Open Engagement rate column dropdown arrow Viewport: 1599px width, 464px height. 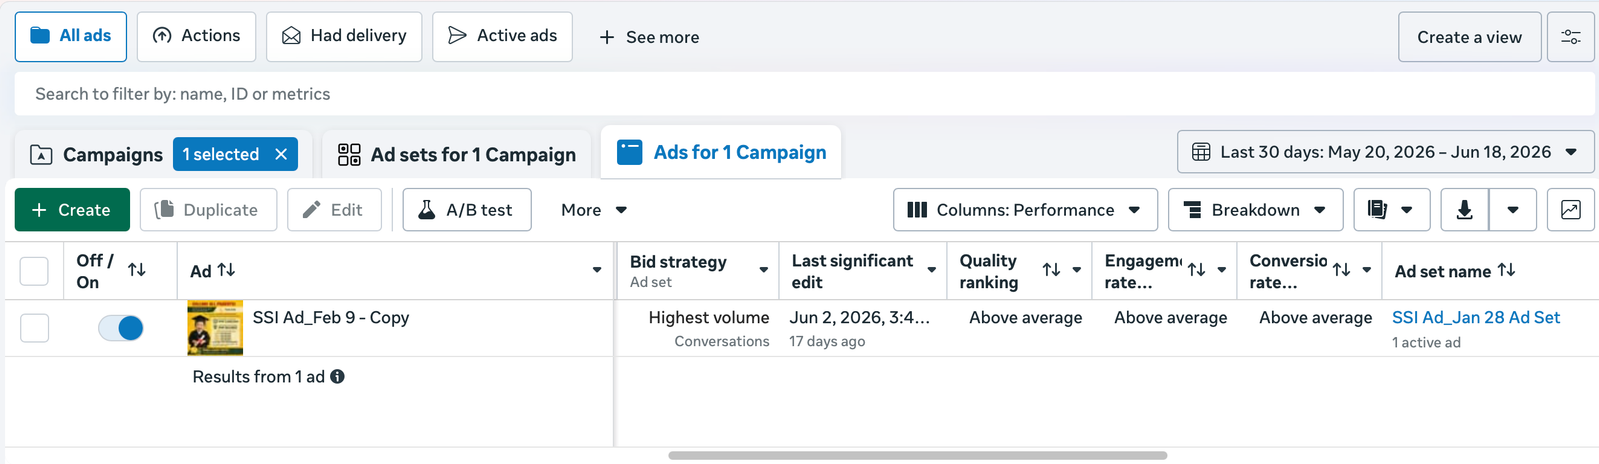coord(1222,270)
